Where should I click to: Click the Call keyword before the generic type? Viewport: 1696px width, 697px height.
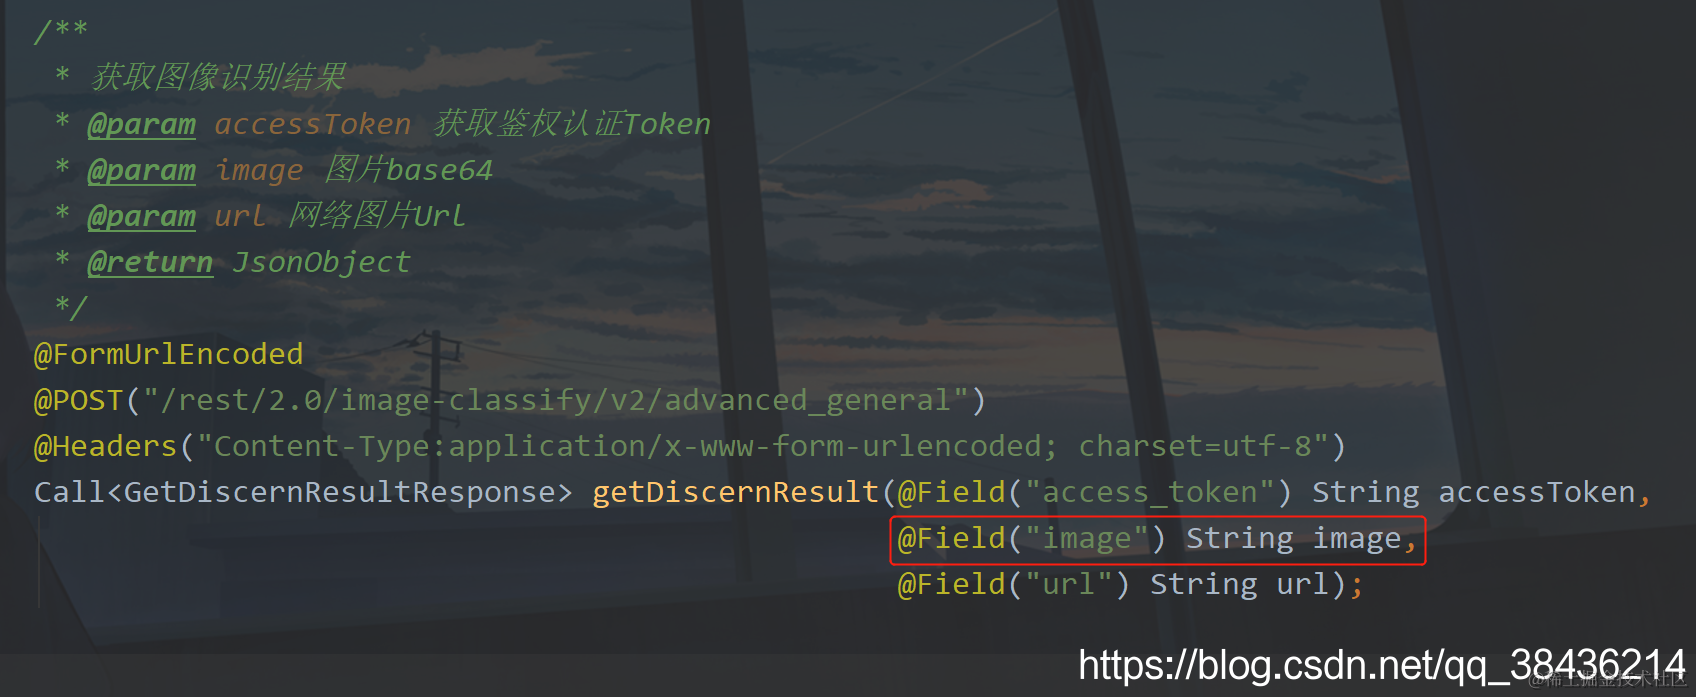click(x=69, y=492)
